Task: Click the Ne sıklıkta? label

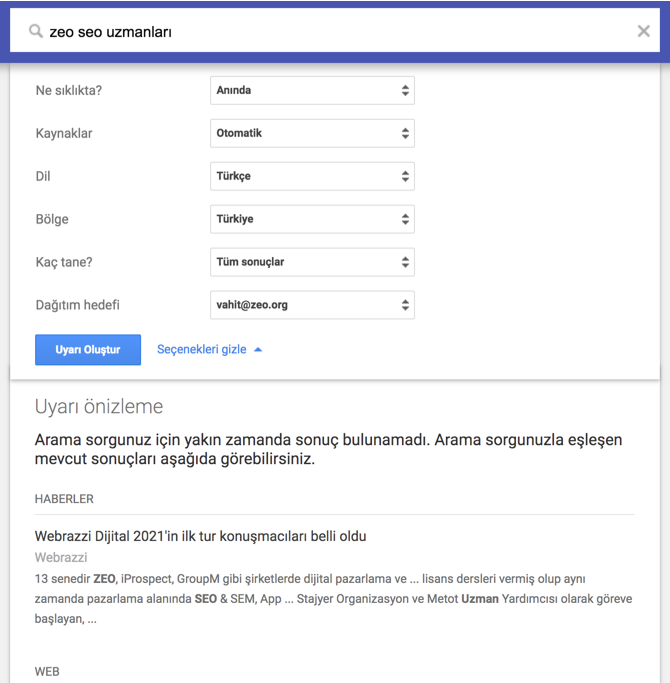Action: click(x=68, y=91)
